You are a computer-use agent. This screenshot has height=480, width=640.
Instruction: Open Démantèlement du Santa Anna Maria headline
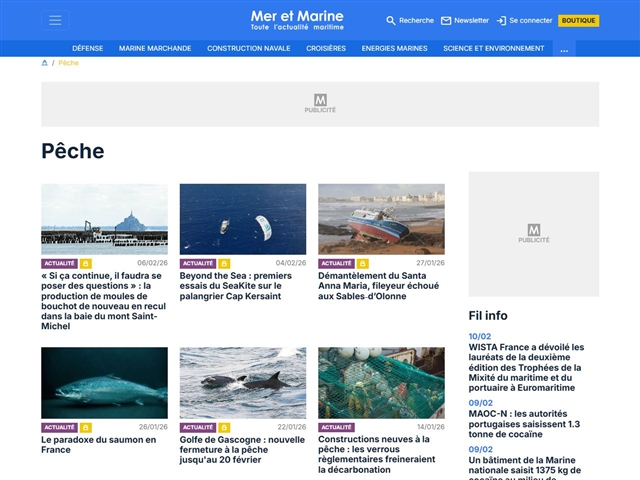pos(379,286)
